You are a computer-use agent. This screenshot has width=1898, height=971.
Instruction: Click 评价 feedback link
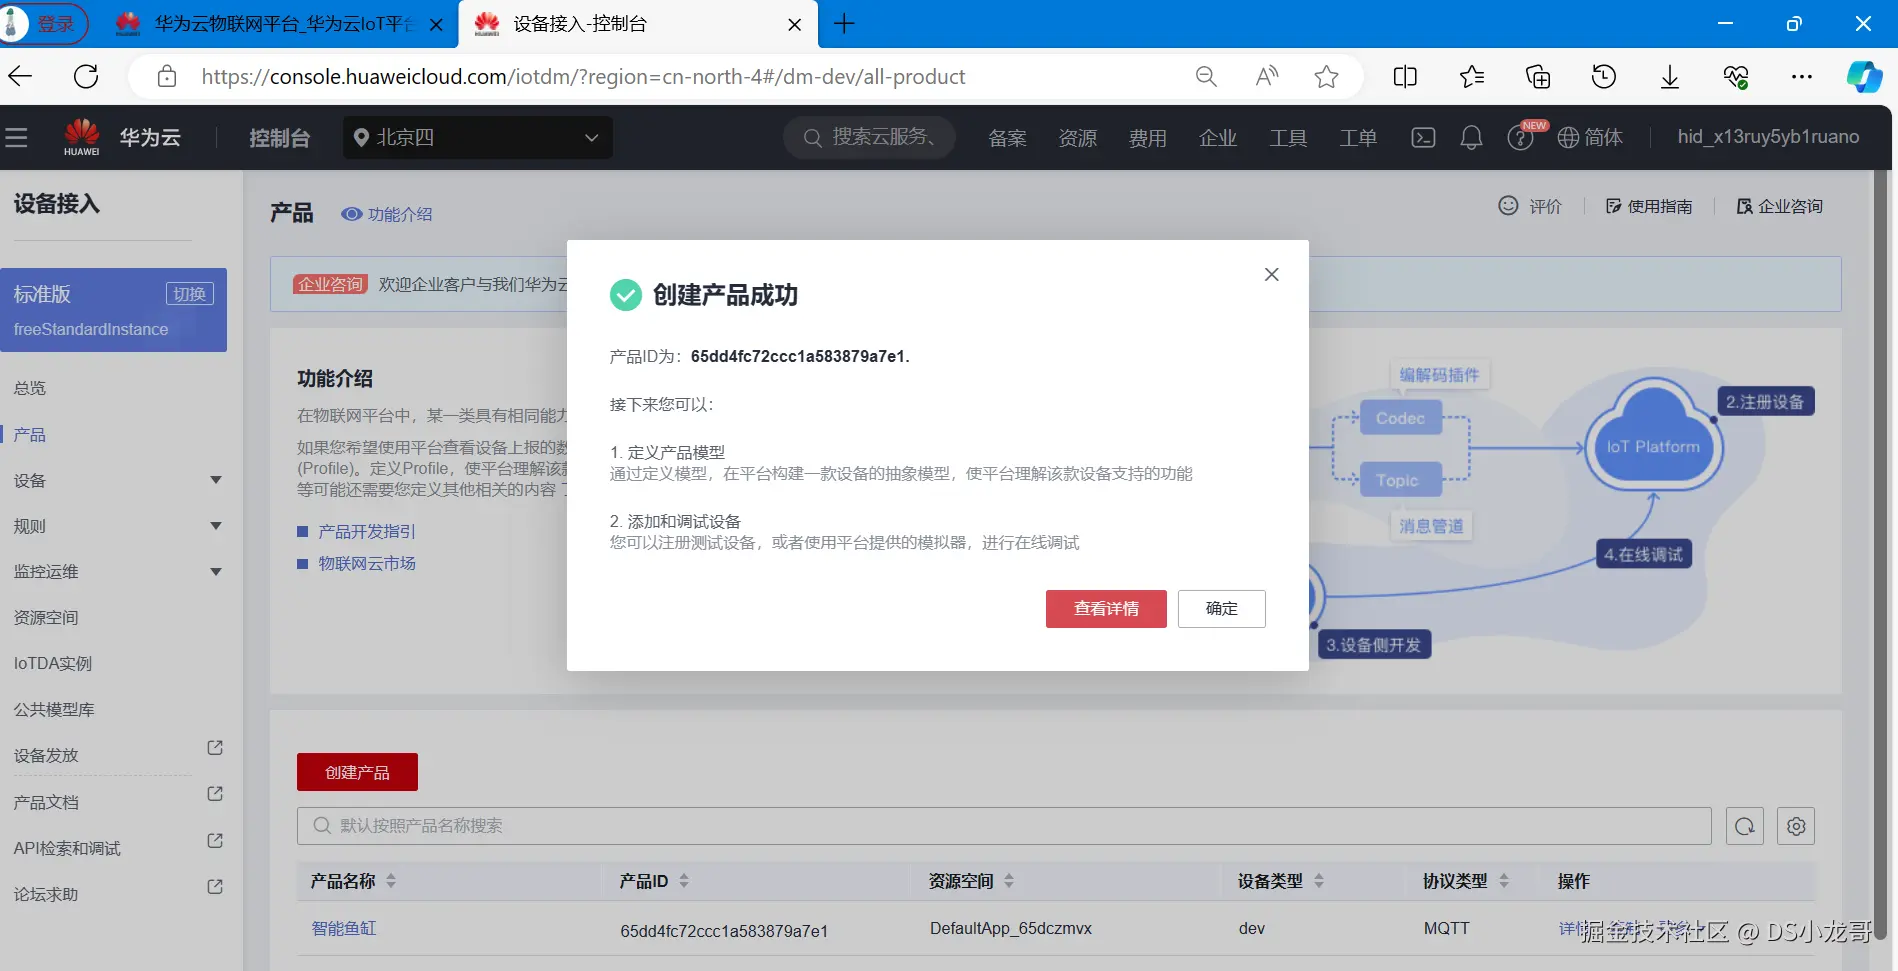(x=1530, y=206)
